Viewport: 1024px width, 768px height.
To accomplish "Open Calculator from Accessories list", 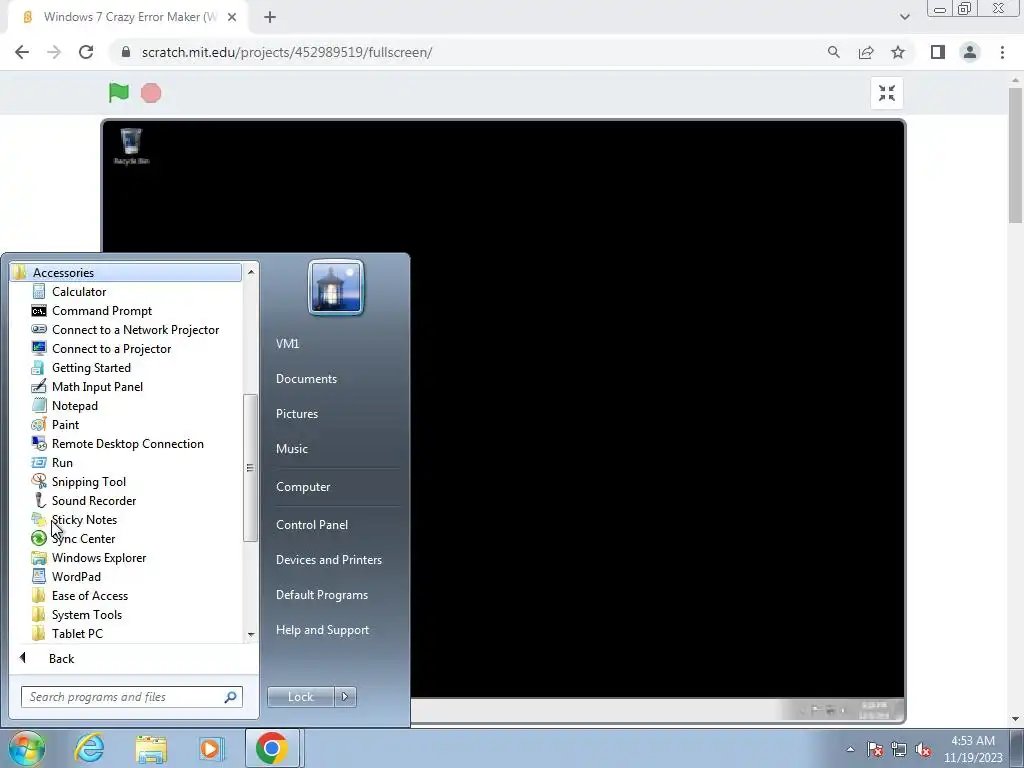I will pyautogui.click(x=78, y=292).
